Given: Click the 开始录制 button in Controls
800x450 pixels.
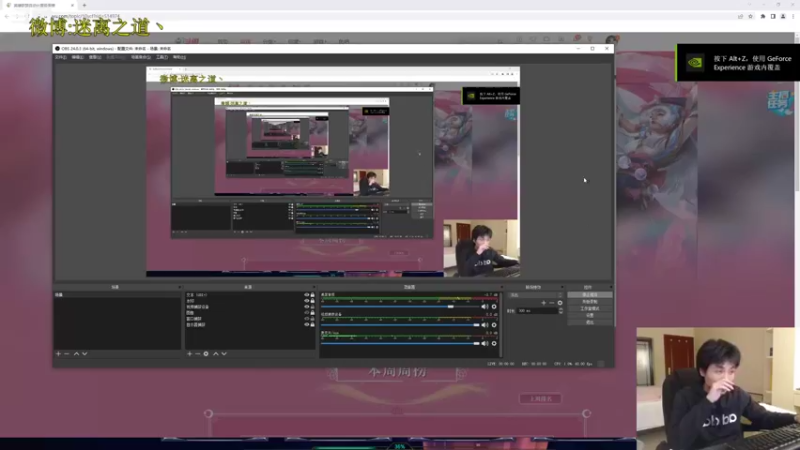Looking at the screenshot, I should (x=590, y=302).
